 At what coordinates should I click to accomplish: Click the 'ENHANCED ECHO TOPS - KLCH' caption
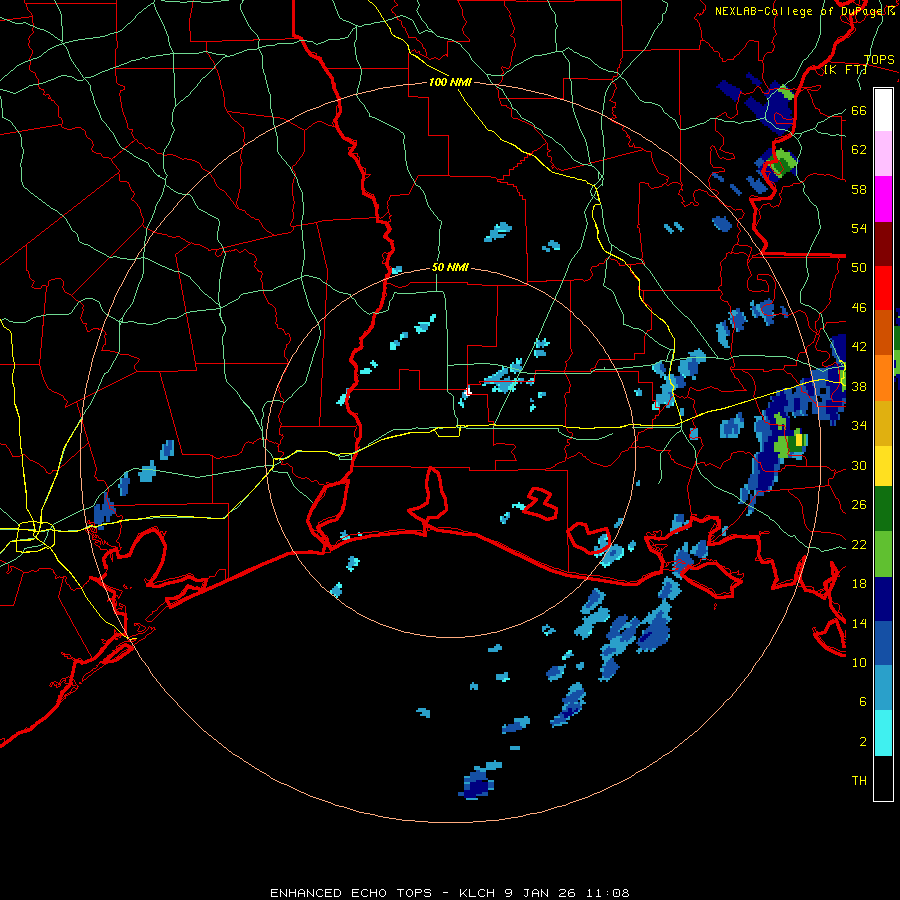click(x=382, y=893)
